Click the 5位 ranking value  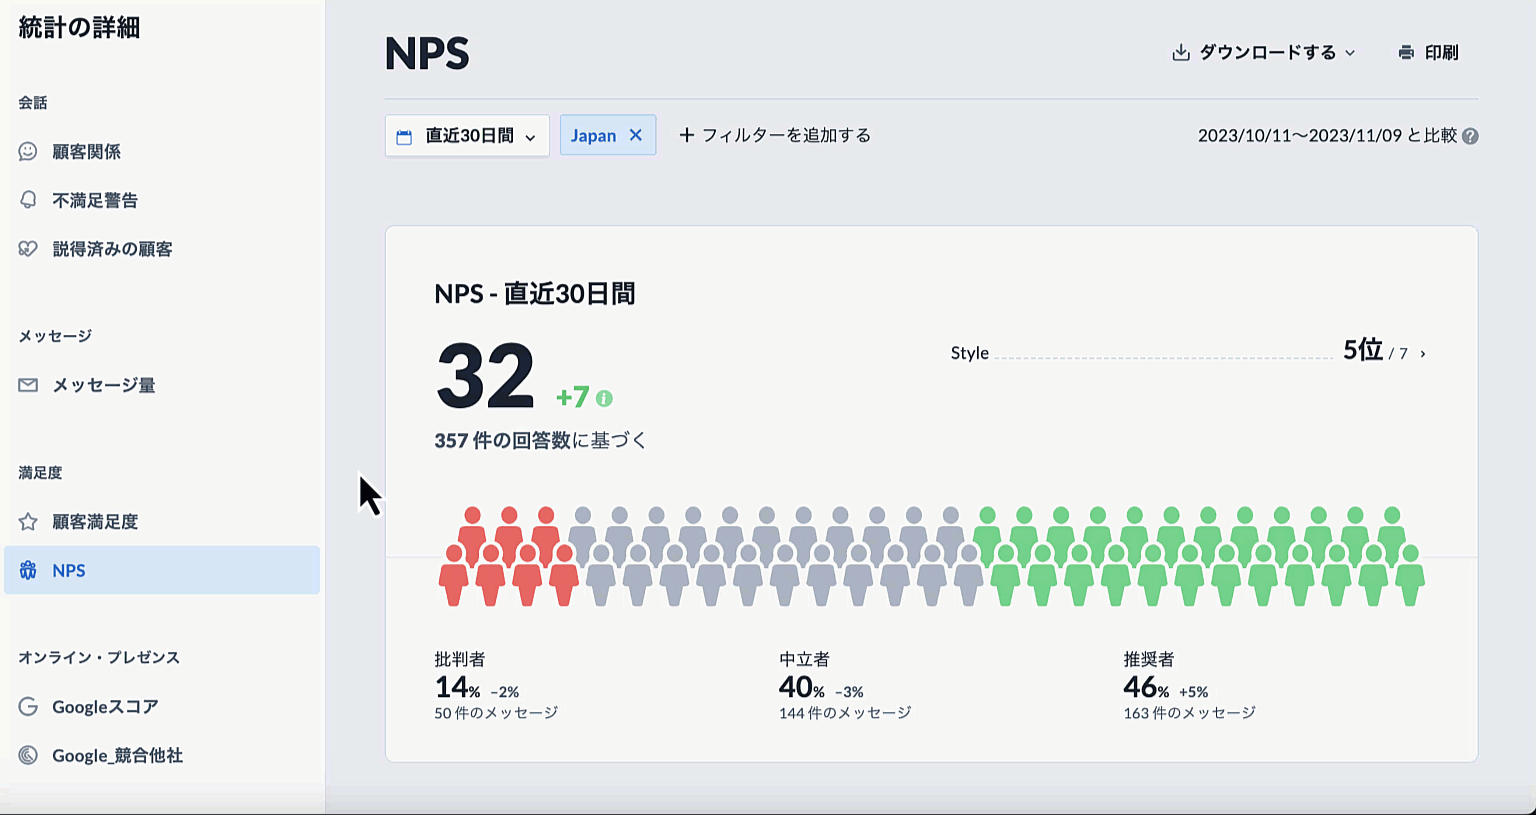[x=1362, y=350]
